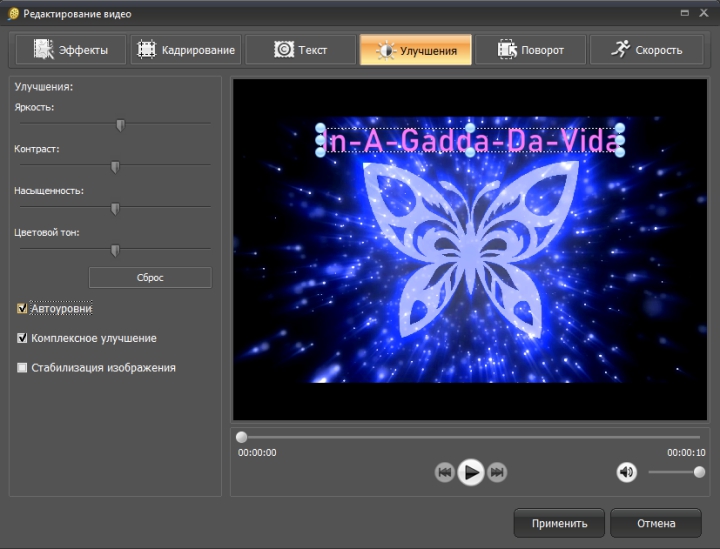The image size is (720, 549).
Task: Click the Сброс reset button
Action: (x=150, y=277)
